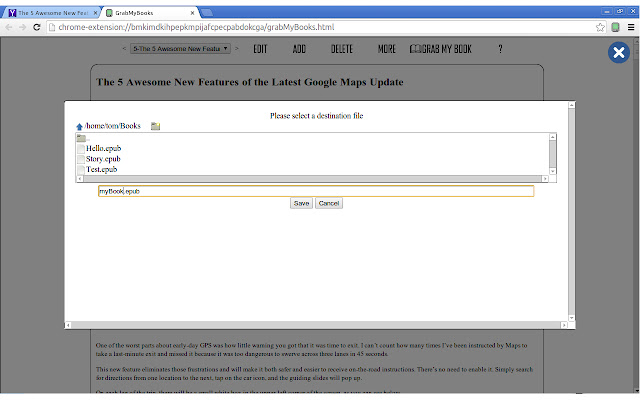Click the dialog's horizontal scroll right arrow

(564, 325)
